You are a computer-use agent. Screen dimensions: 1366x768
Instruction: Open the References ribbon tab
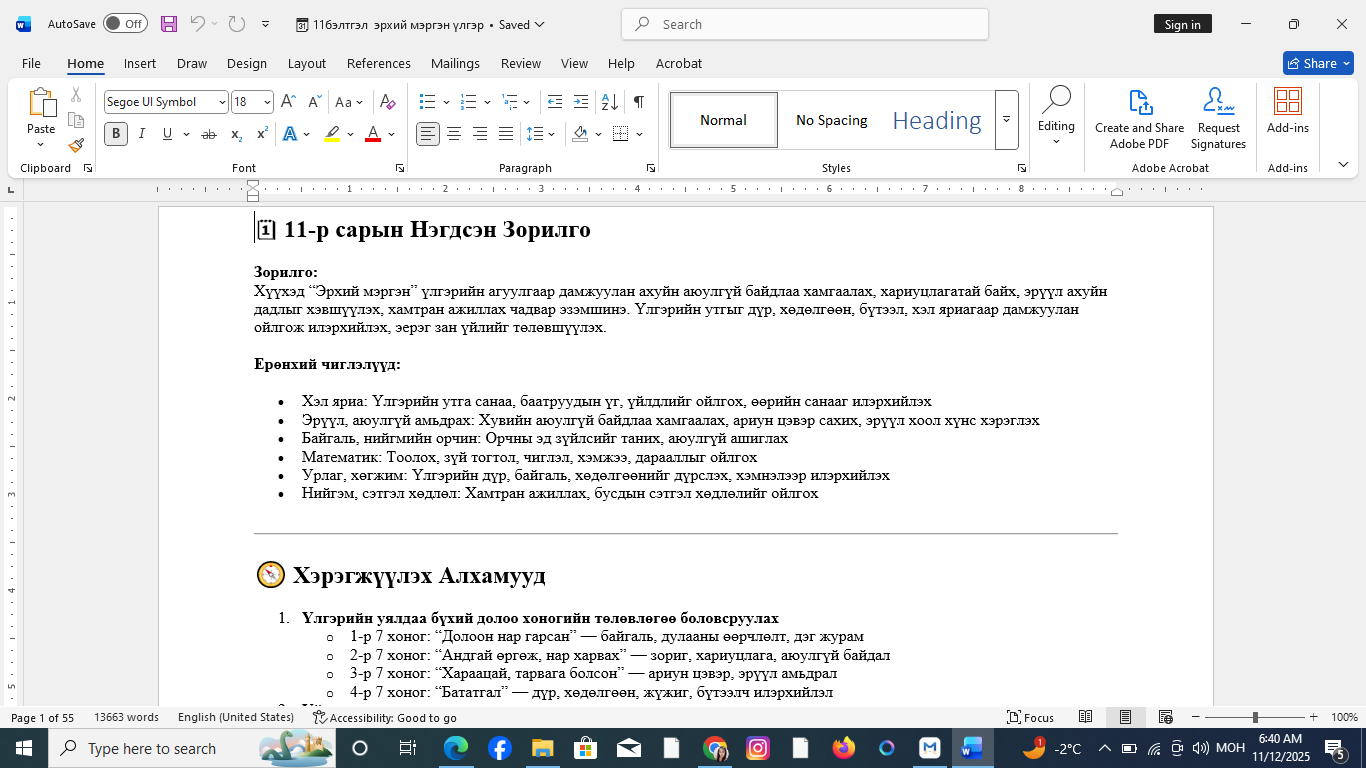378,63
